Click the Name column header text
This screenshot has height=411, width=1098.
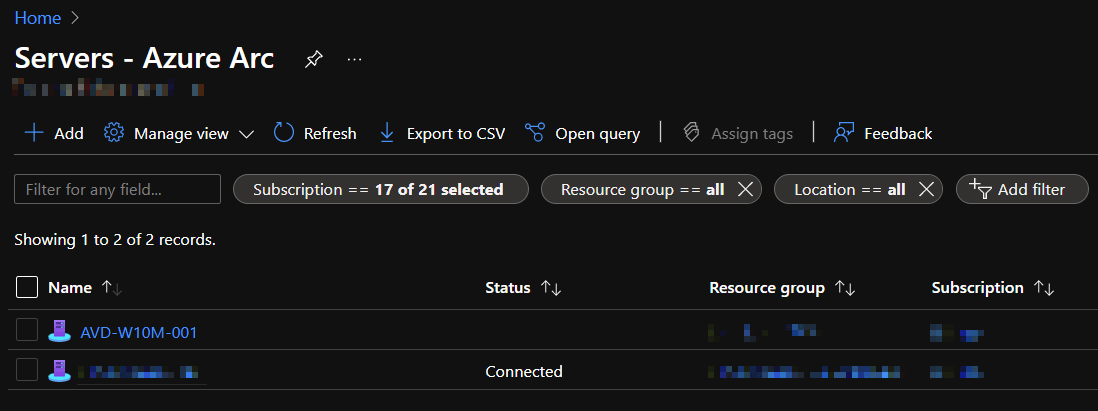coord(70,288)
